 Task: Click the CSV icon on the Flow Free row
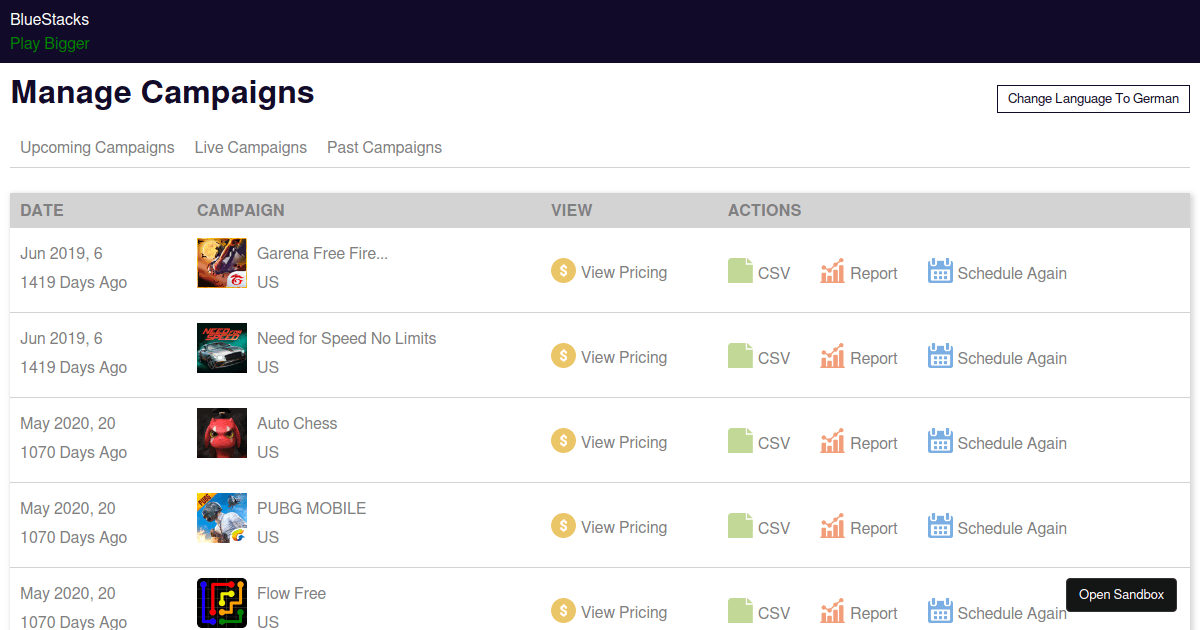click(740, 609)
